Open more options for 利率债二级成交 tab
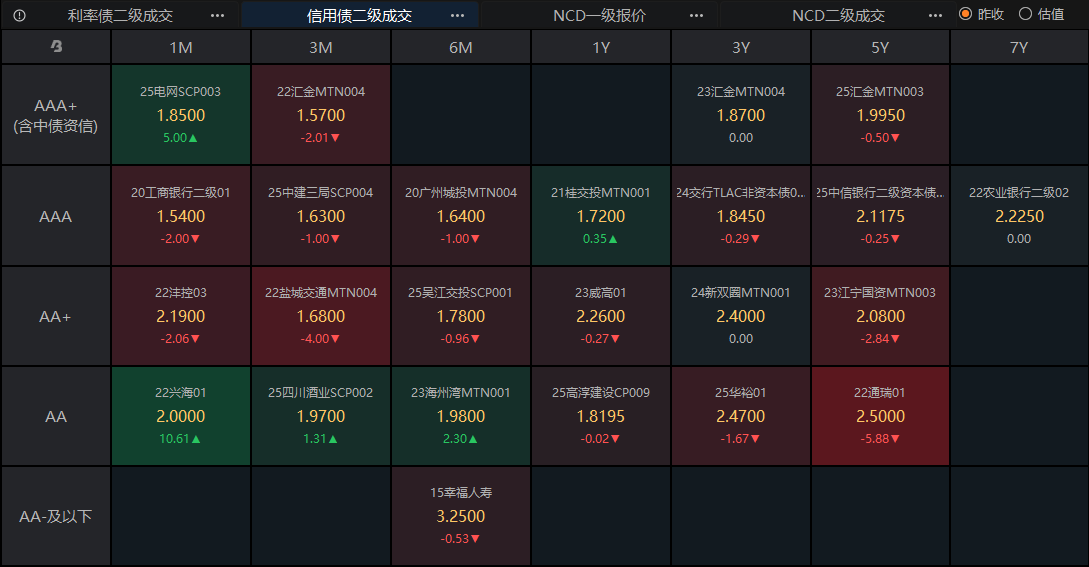1089x567 pixels. point(217,15)
